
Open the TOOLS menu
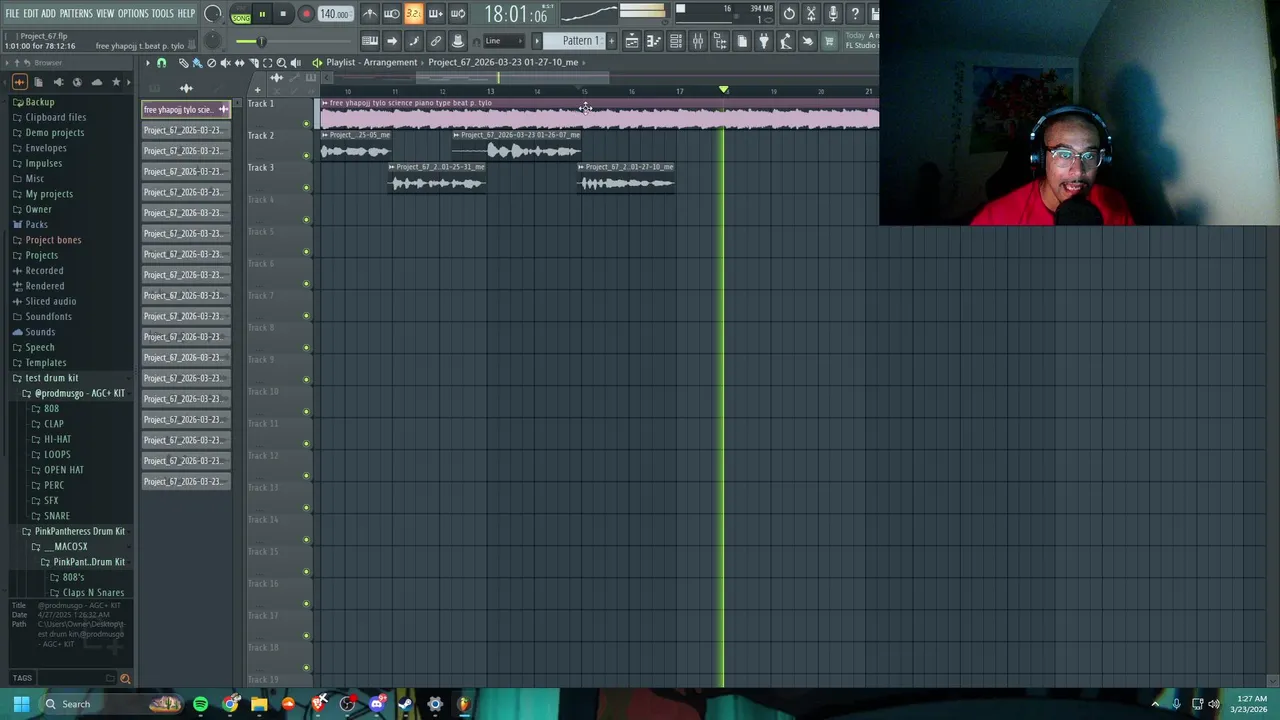(x=163, y=14)
